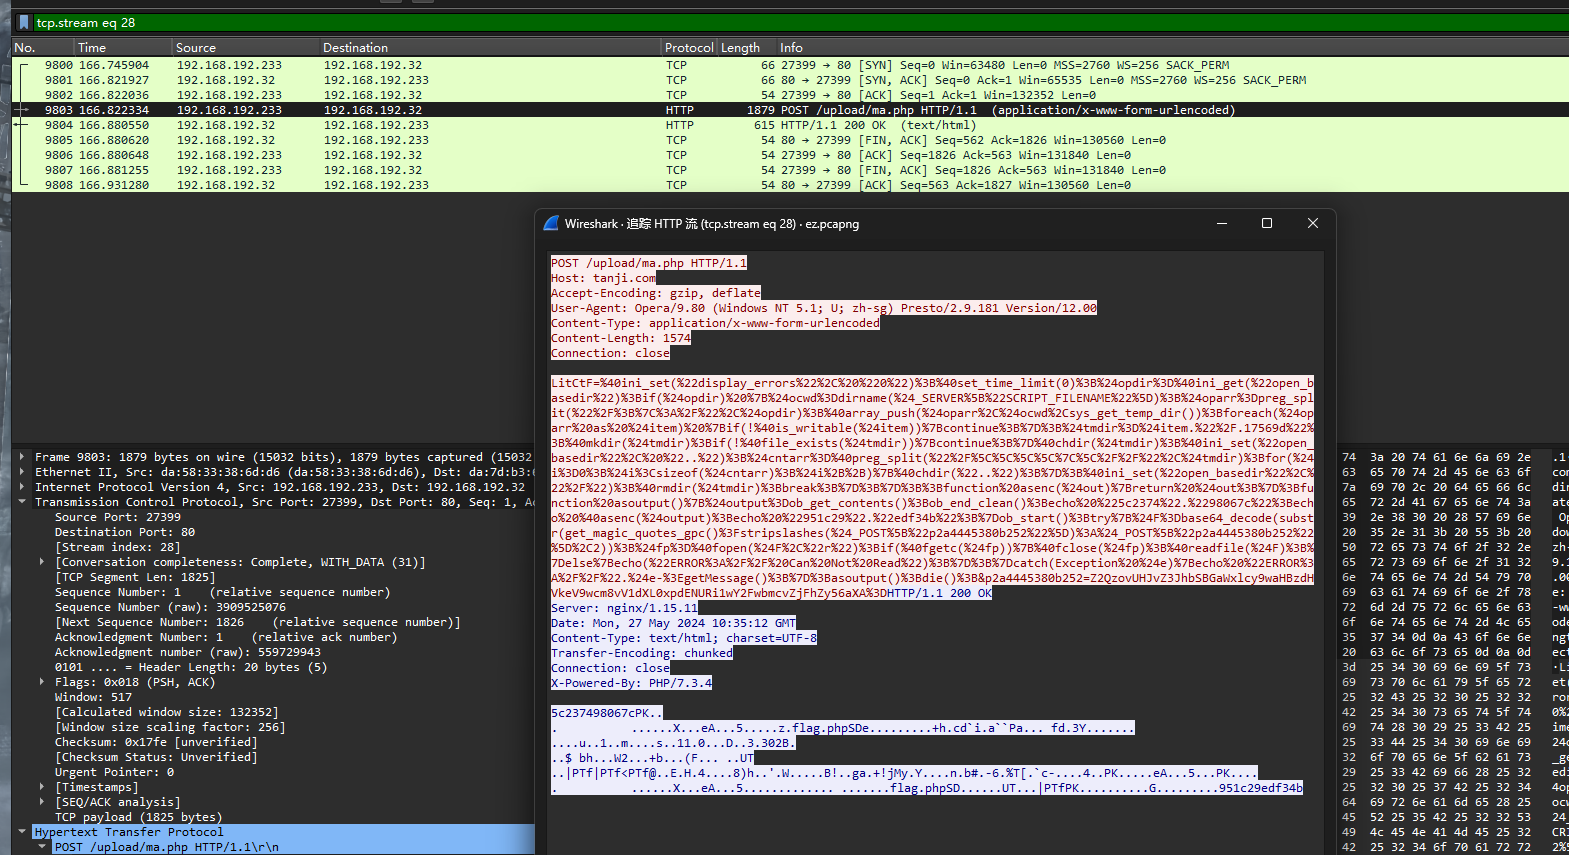1569x855 pixels.
Task: Click the Length column header
Action: click(740, 47)
